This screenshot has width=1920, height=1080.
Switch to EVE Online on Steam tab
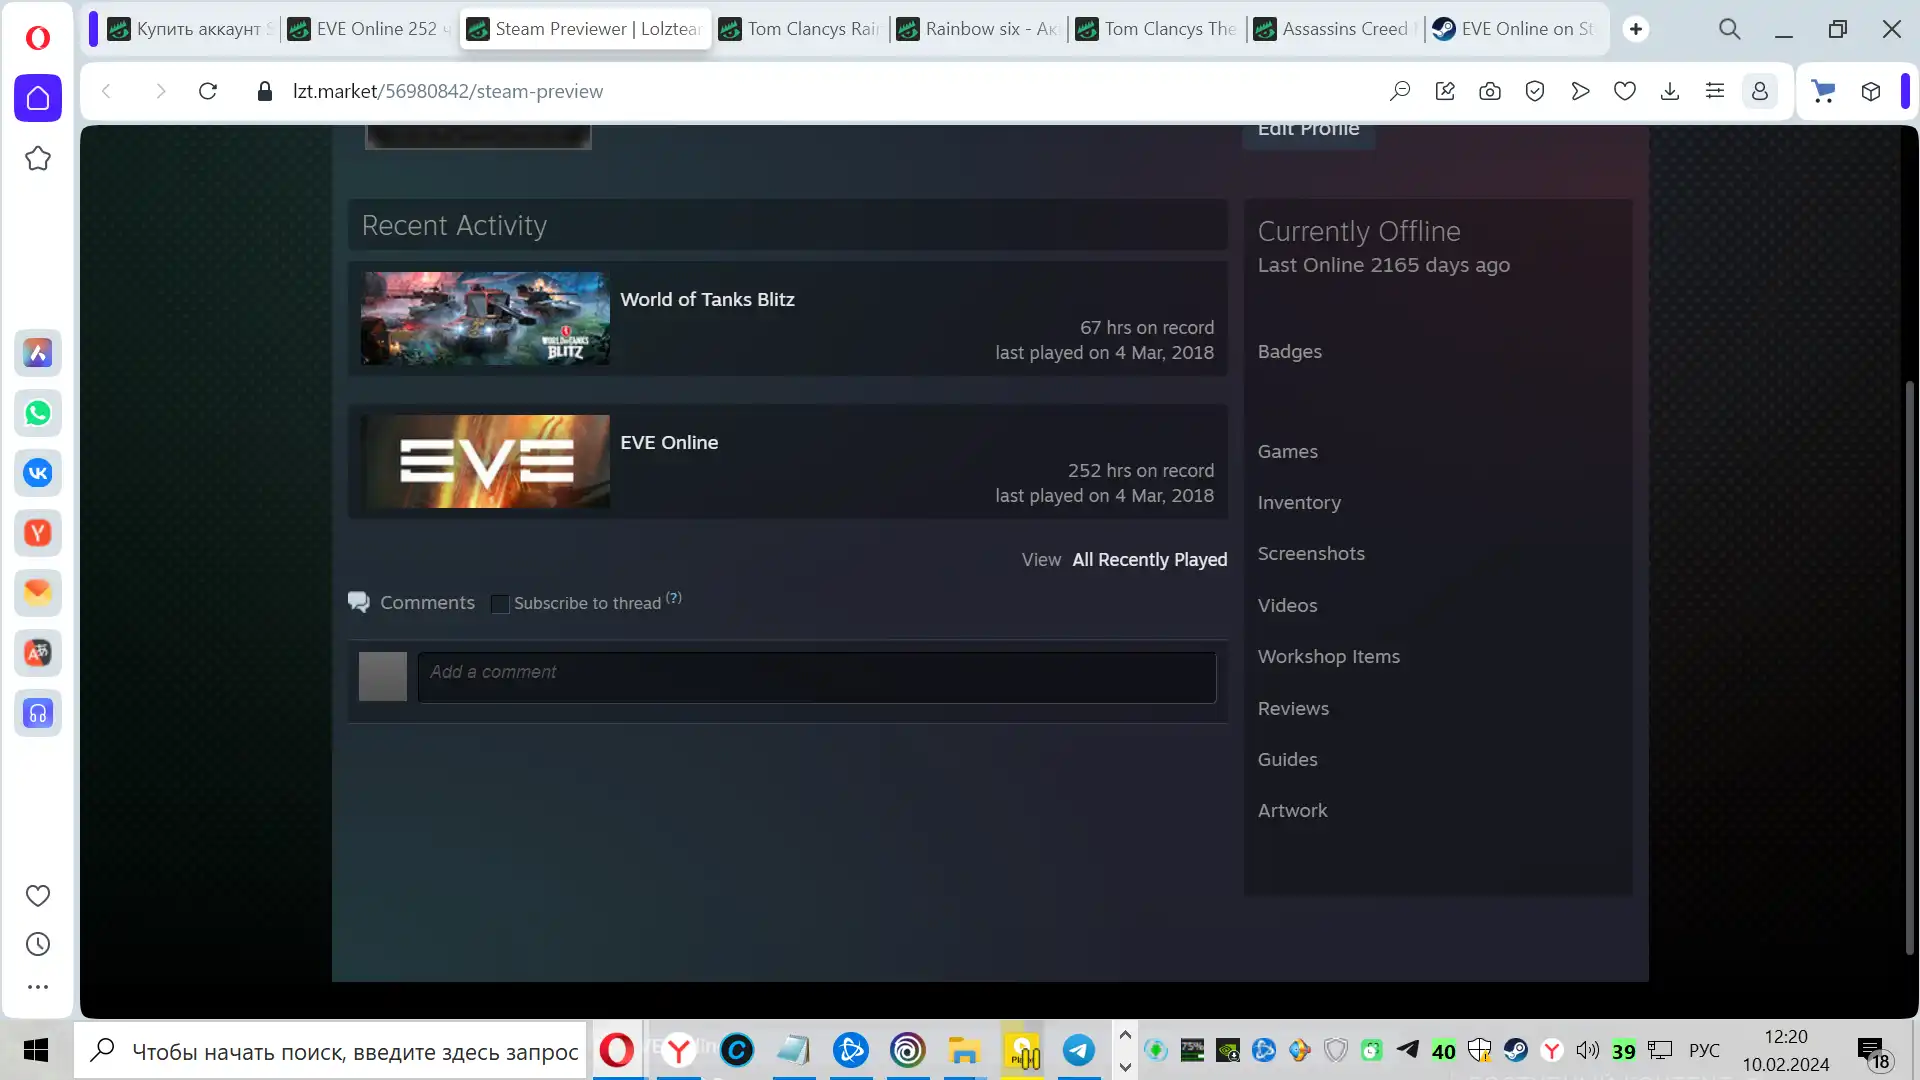pyautogui.click(x=1514, y=29)
